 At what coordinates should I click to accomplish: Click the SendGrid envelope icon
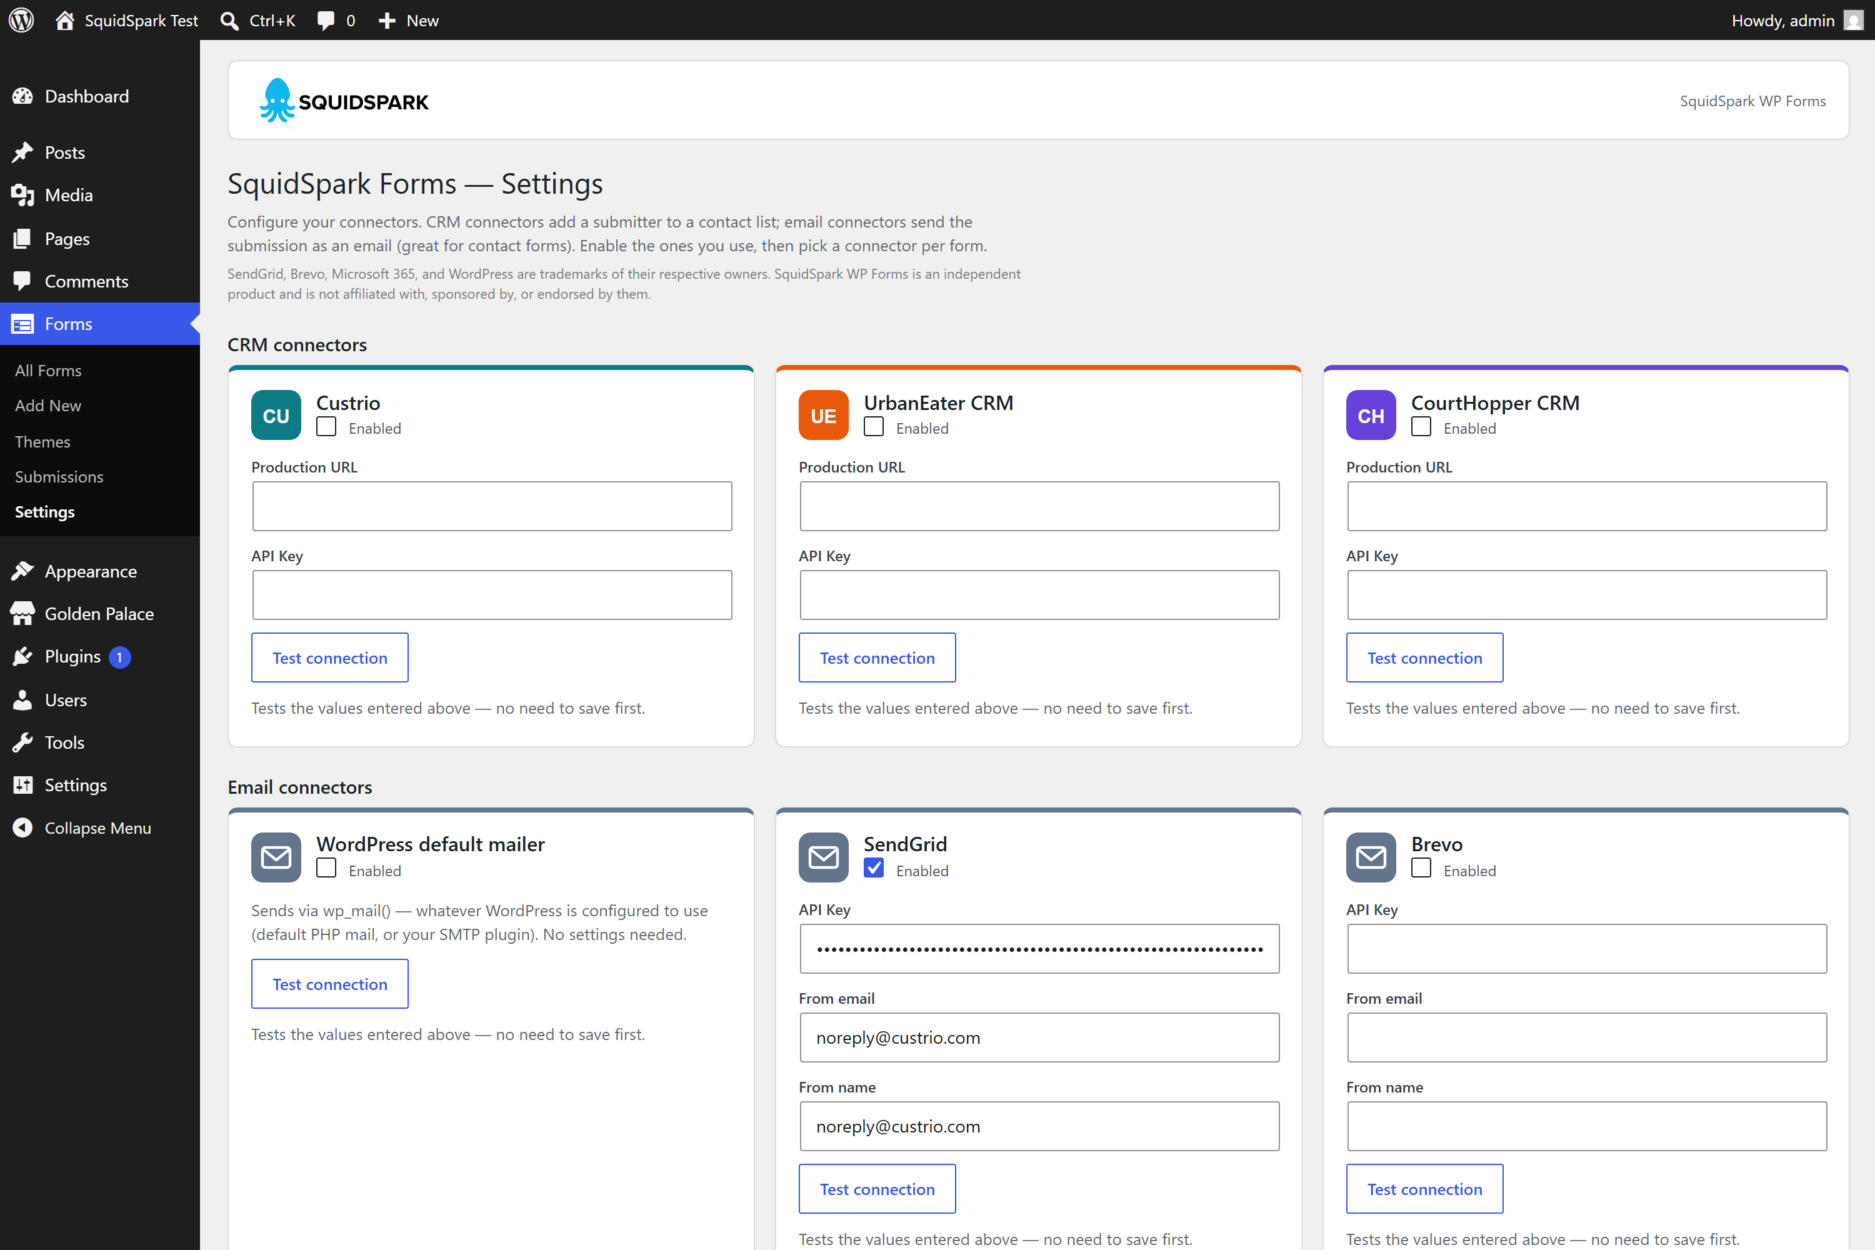[823, 857]
